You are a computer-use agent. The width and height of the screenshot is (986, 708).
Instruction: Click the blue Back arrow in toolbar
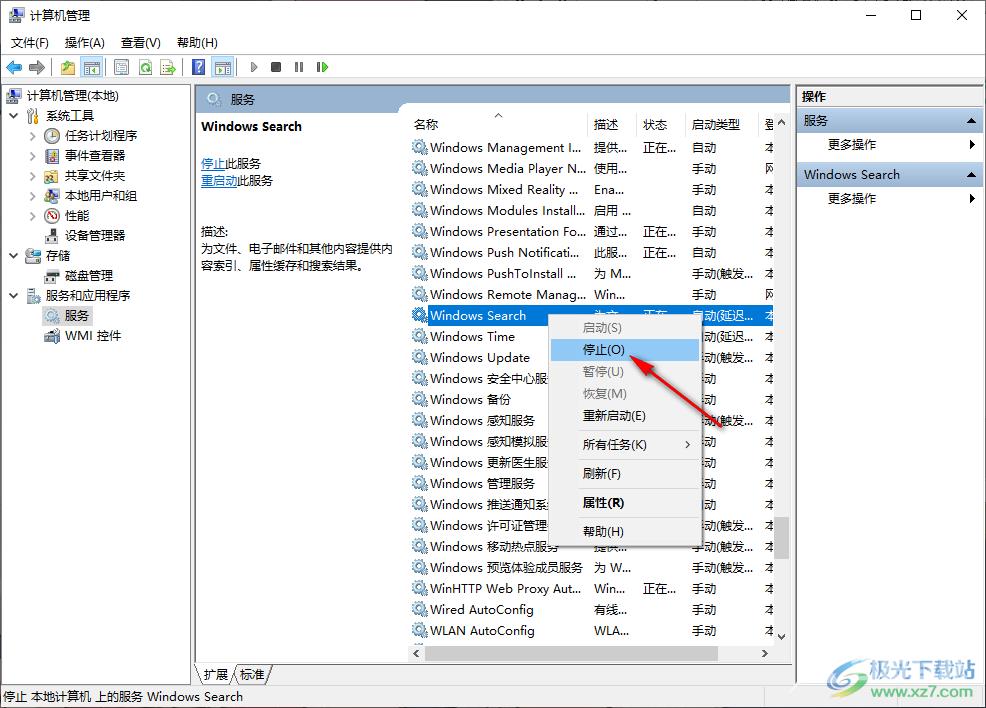(x=14, y=67)
